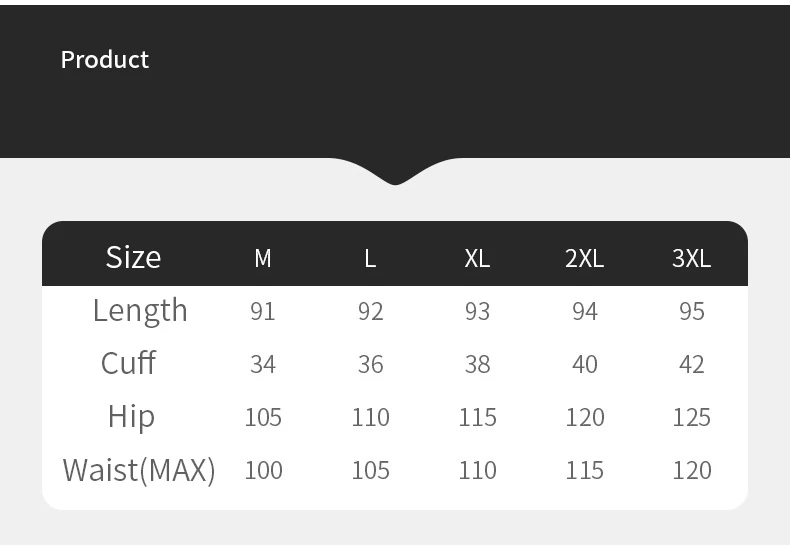Click the Product heading text
Image resolution: width=790 pixels, height=547 pixels.
(105, 60)
